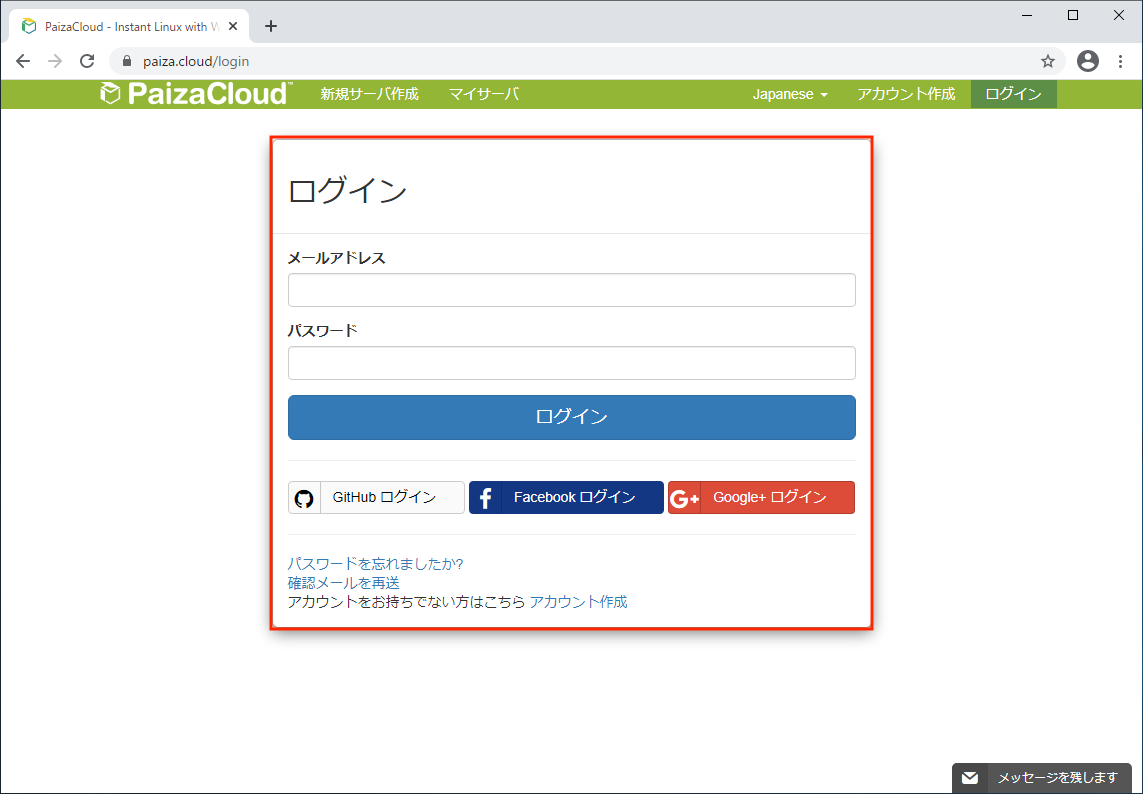Open the Chrome three-dot menu
Viewport: 1143px width, 794px height.
click(1121, 61)
